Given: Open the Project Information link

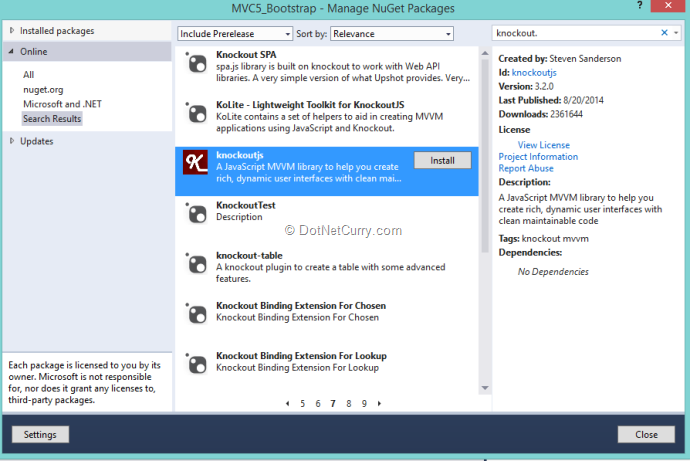Looking at the screenshot, I should coord(538,157).
